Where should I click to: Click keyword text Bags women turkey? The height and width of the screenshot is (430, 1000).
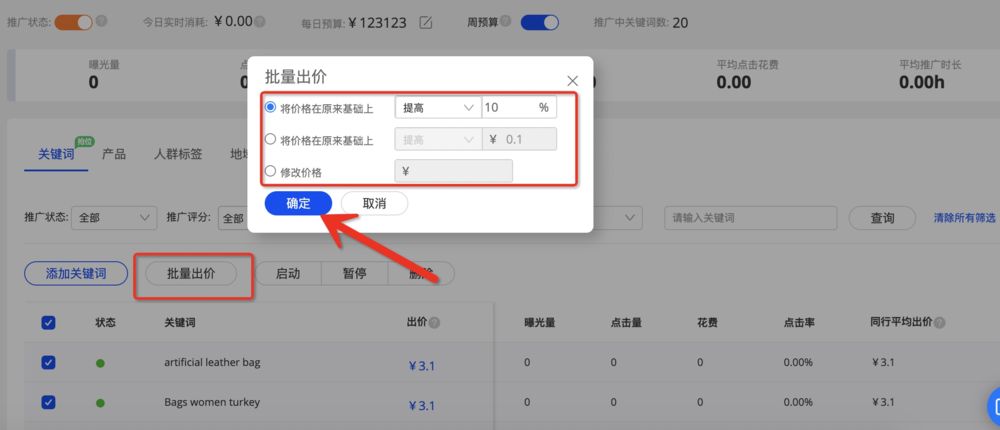[x=212, y=403]
